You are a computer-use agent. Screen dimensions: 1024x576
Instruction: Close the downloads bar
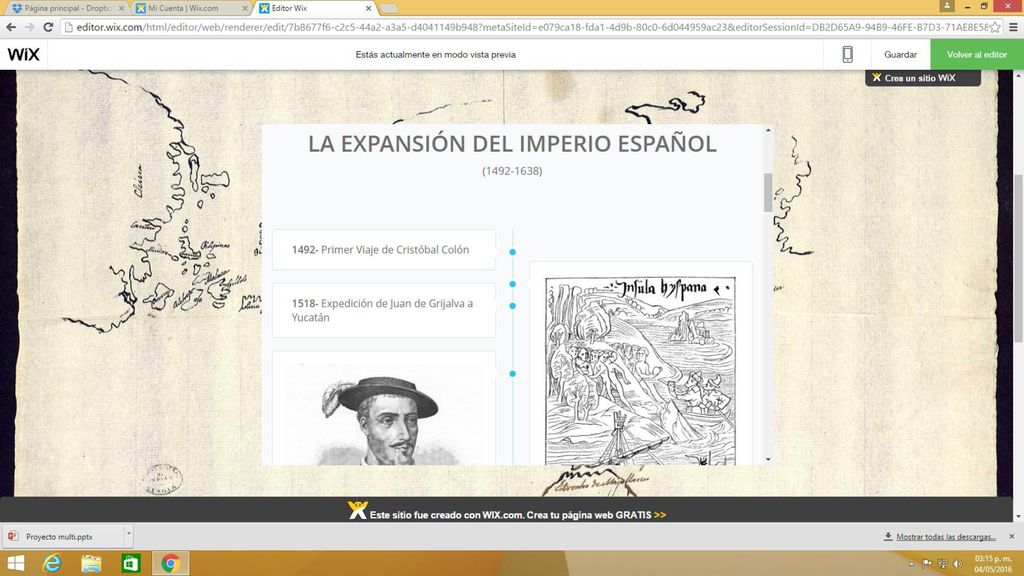1012,536
